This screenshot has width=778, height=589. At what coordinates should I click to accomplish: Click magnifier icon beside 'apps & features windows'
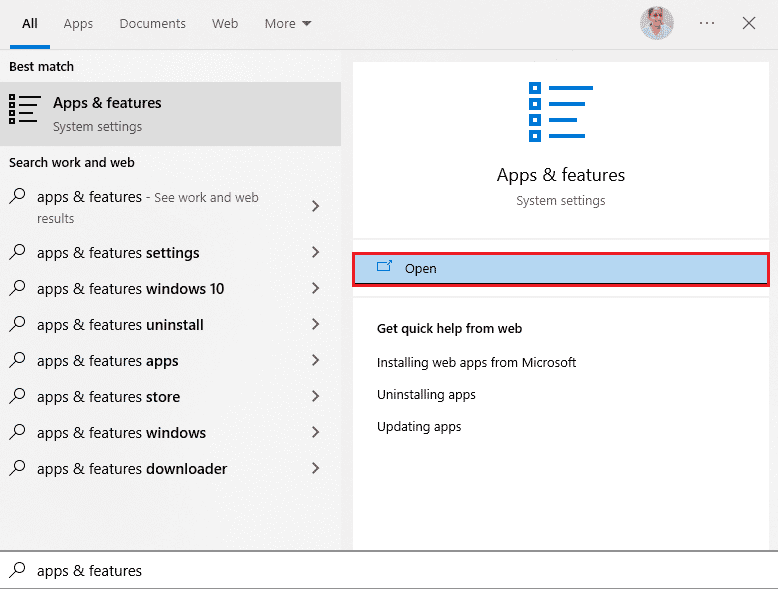(17, 432)
